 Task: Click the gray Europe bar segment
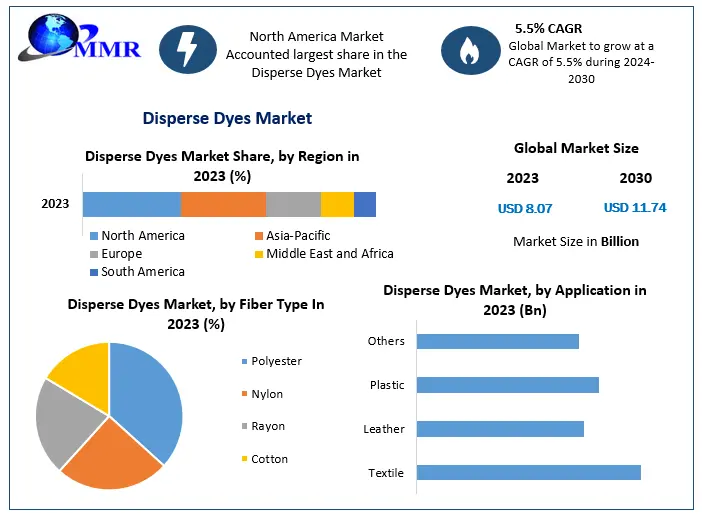click(x=293, y=204)
